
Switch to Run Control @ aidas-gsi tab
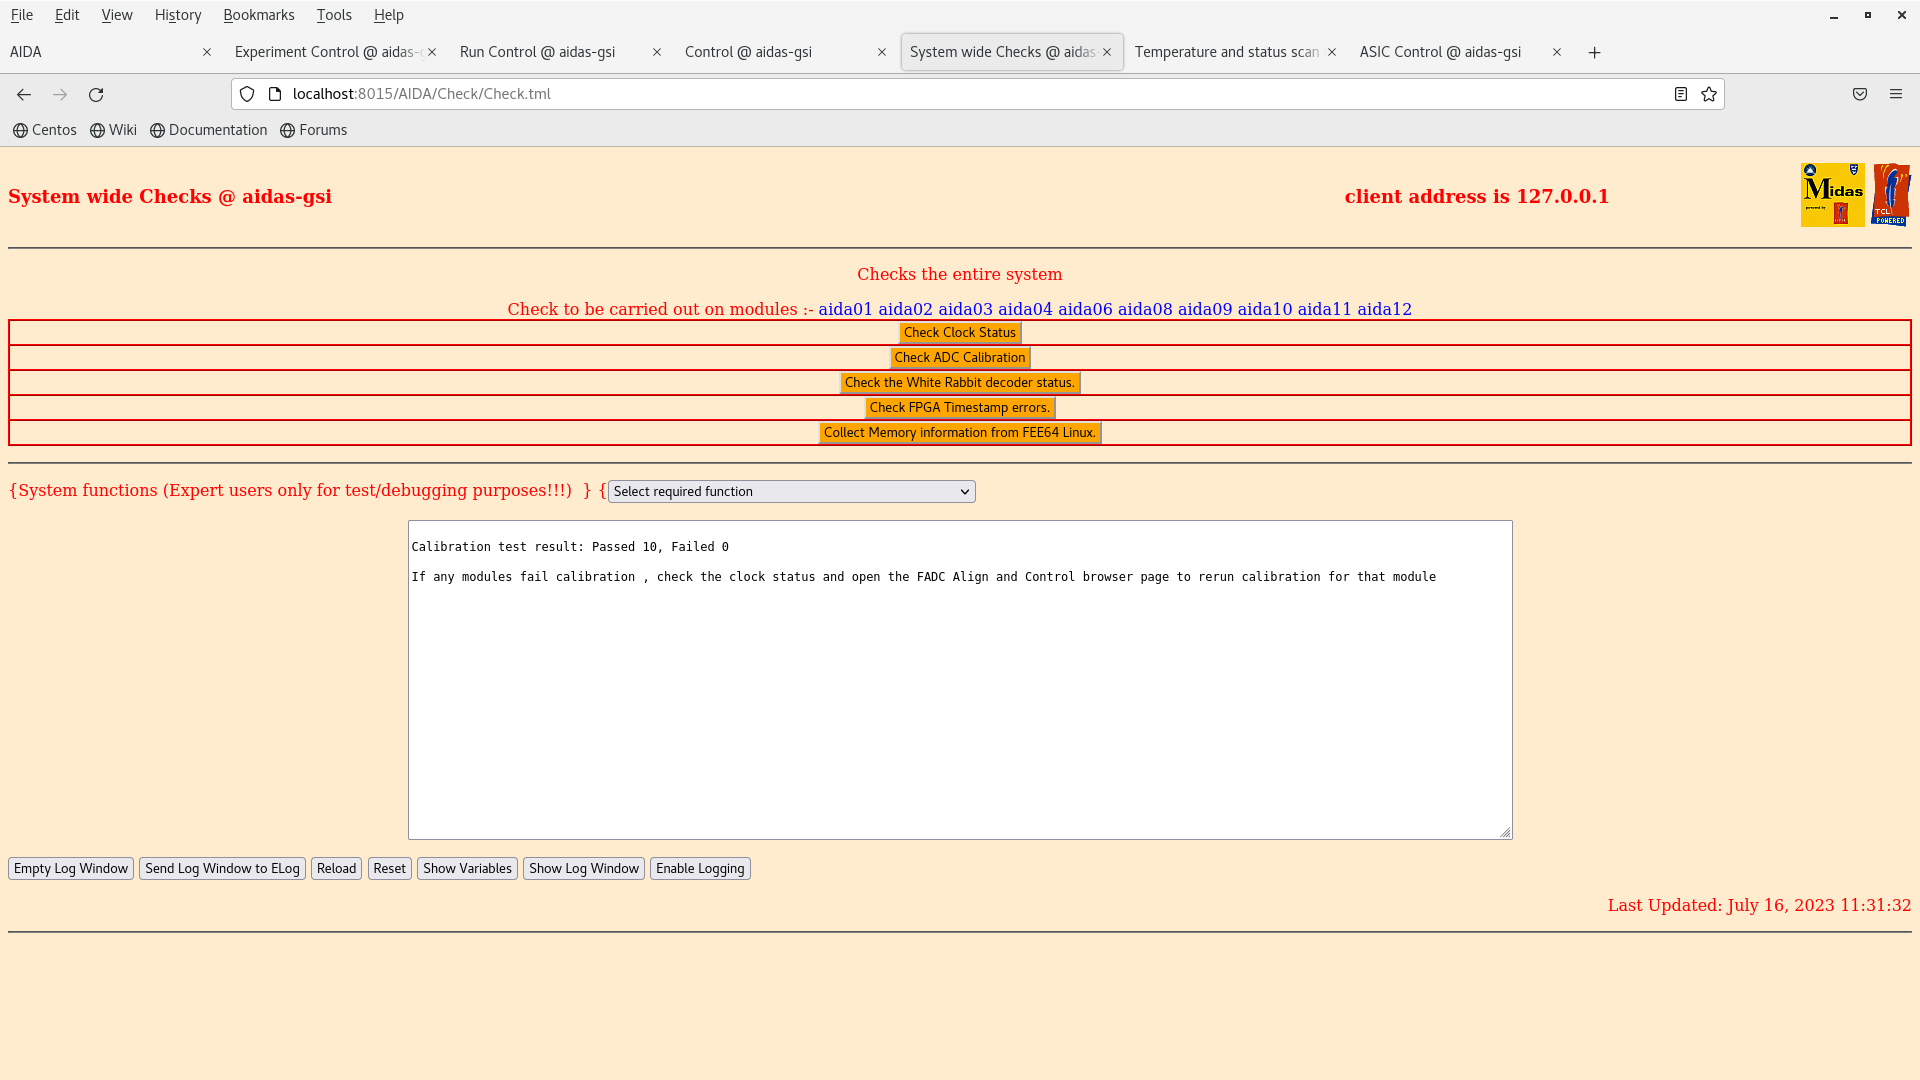pos(538,52)
